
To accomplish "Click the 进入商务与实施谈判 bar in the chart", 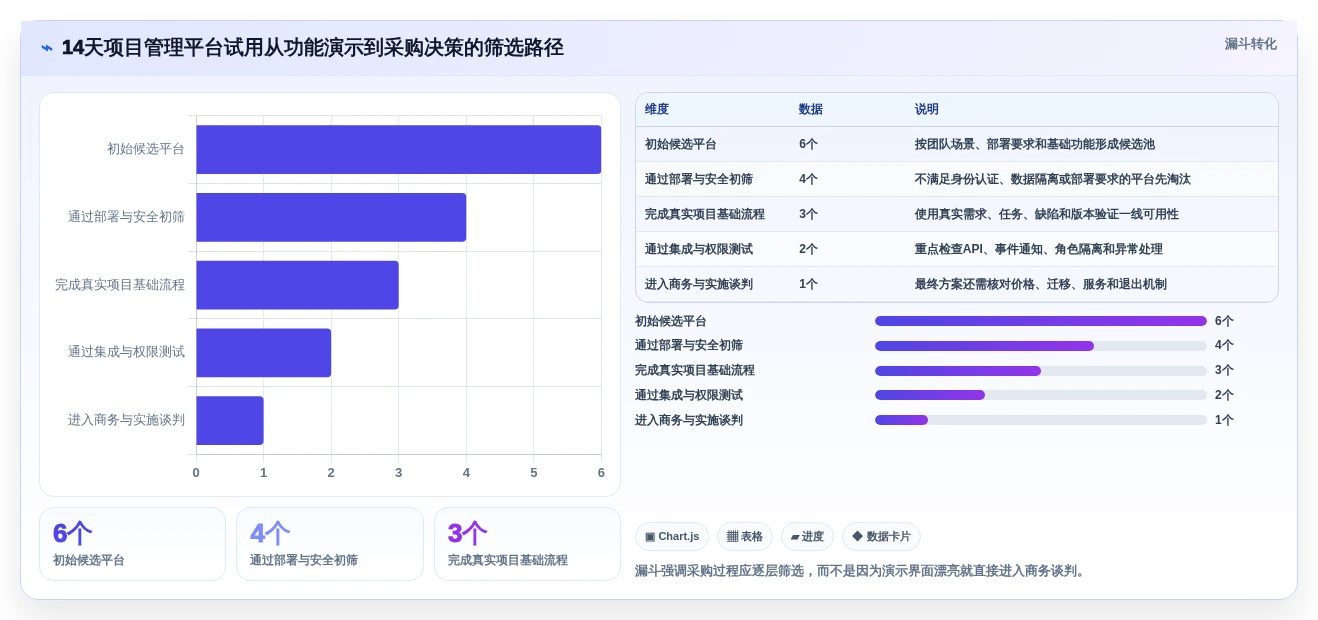I will (230, 420).
